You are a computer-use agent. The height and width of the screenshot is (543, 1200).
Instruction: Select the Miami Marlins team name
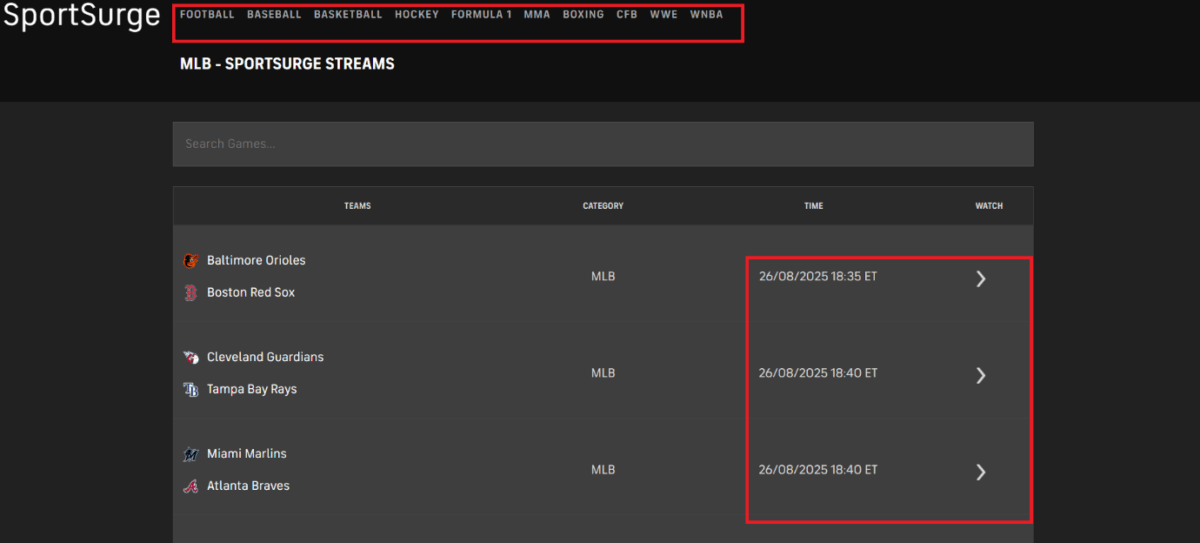[x=247, y=453]
